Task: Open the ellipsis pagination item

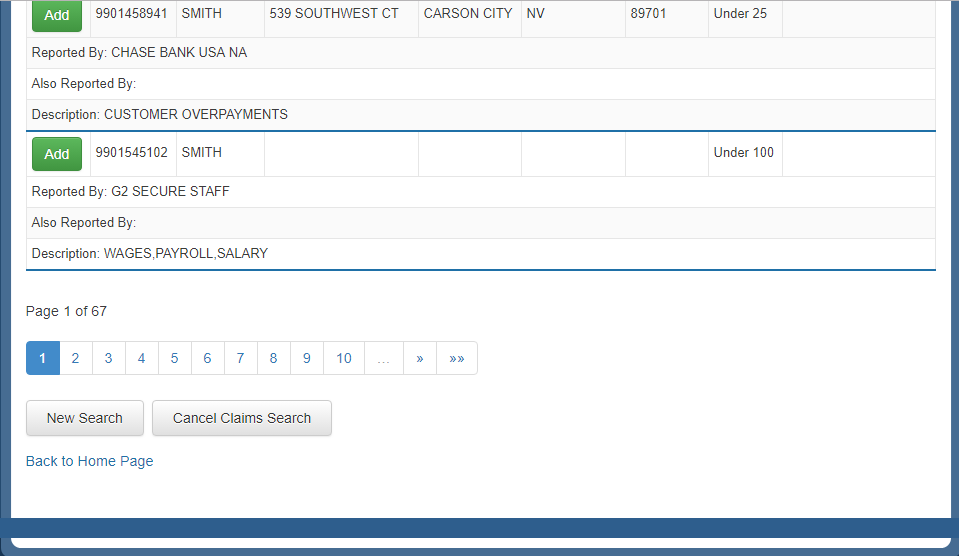Action: click(383, 358)
